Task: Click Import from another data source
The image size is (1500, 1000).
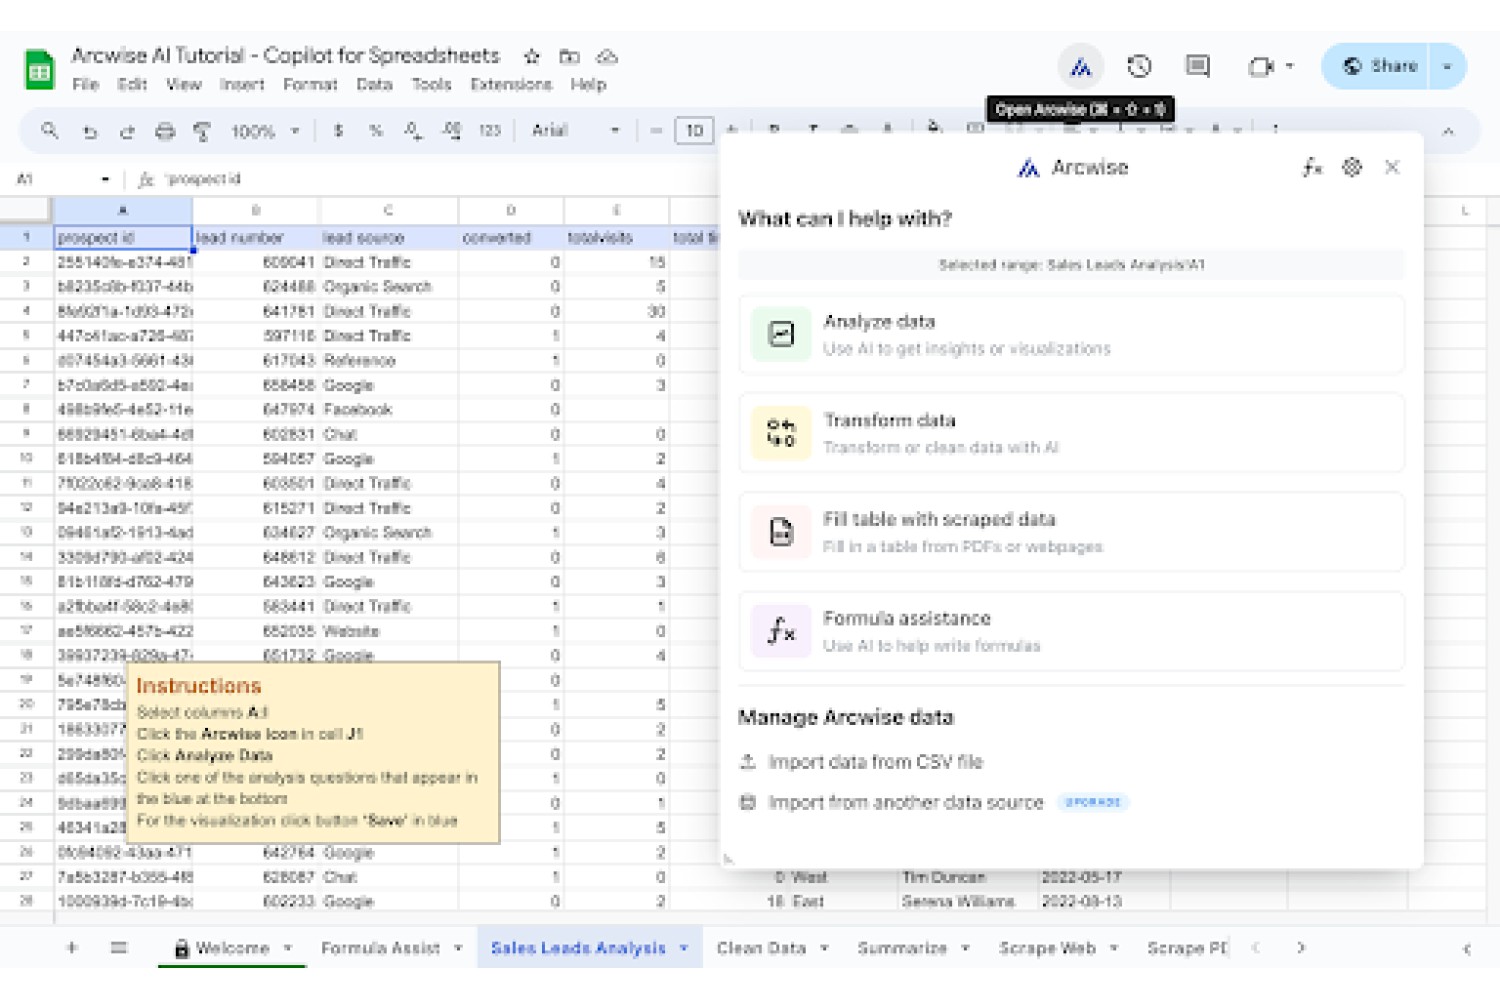Action: pyautogui.click(x=905, y=802)
